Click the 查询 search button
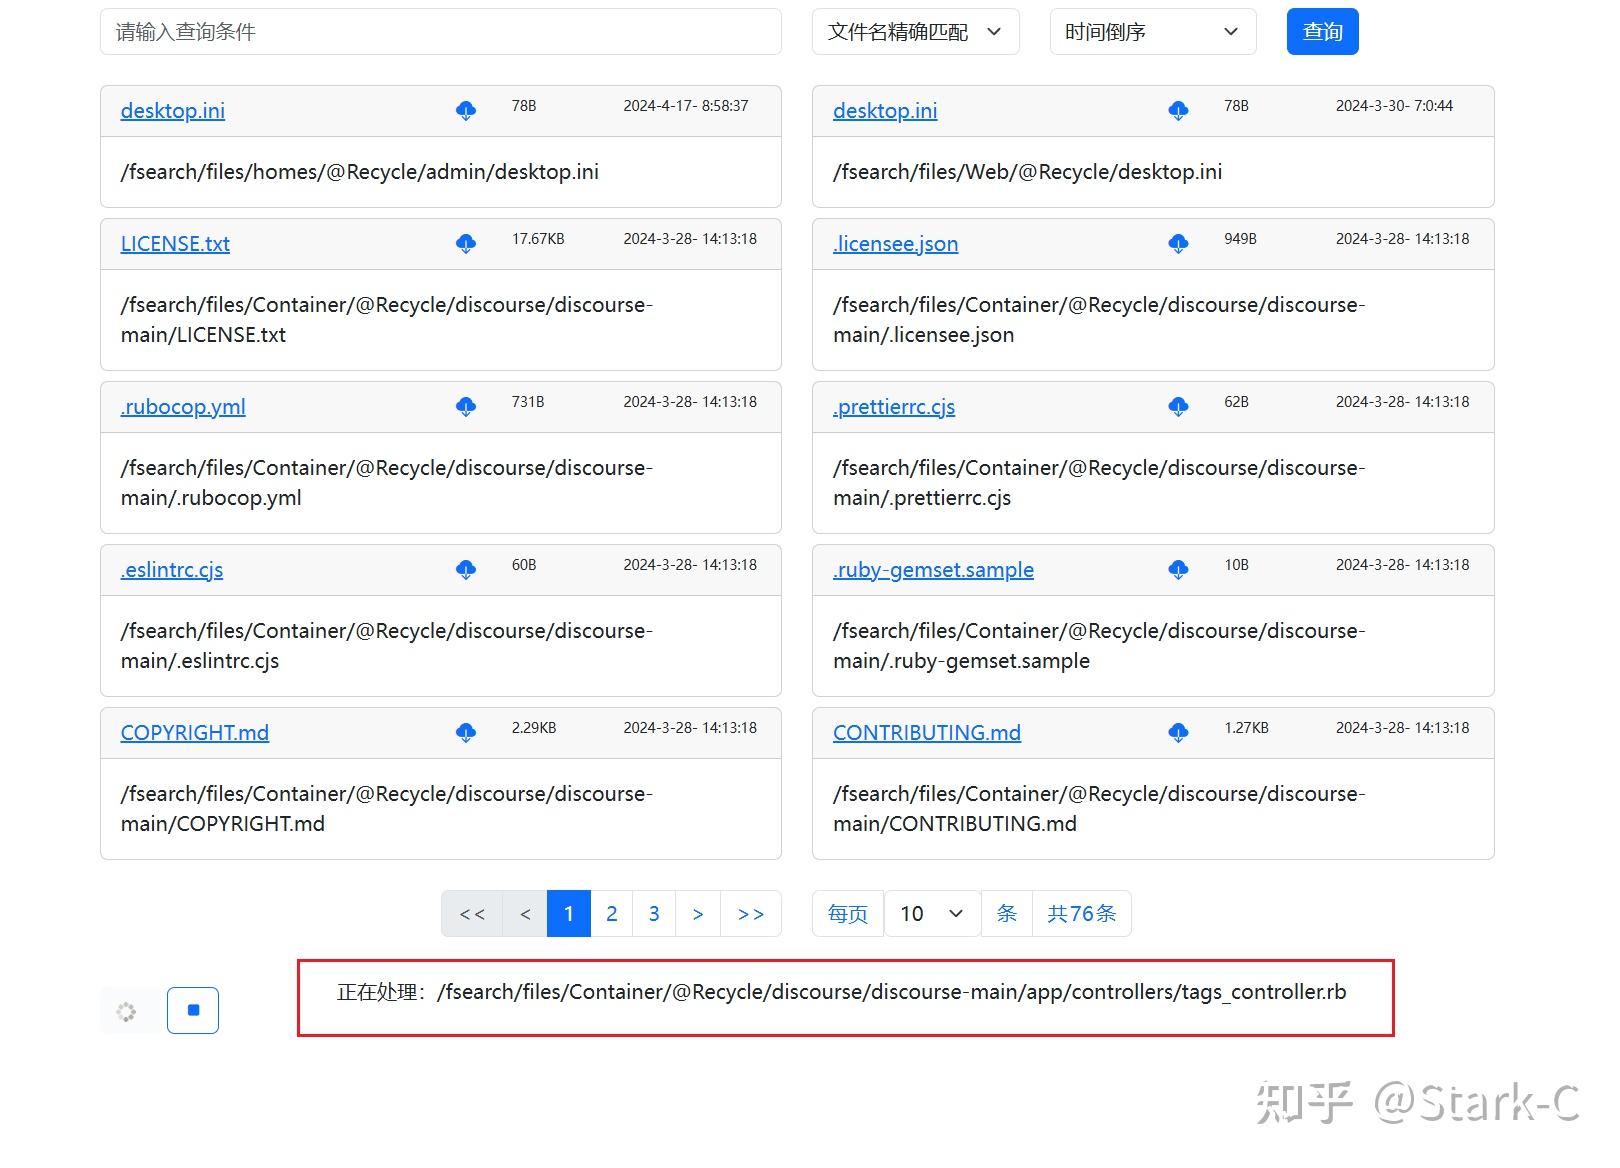This screenshot has height=1168, width=1620. 1322,31
